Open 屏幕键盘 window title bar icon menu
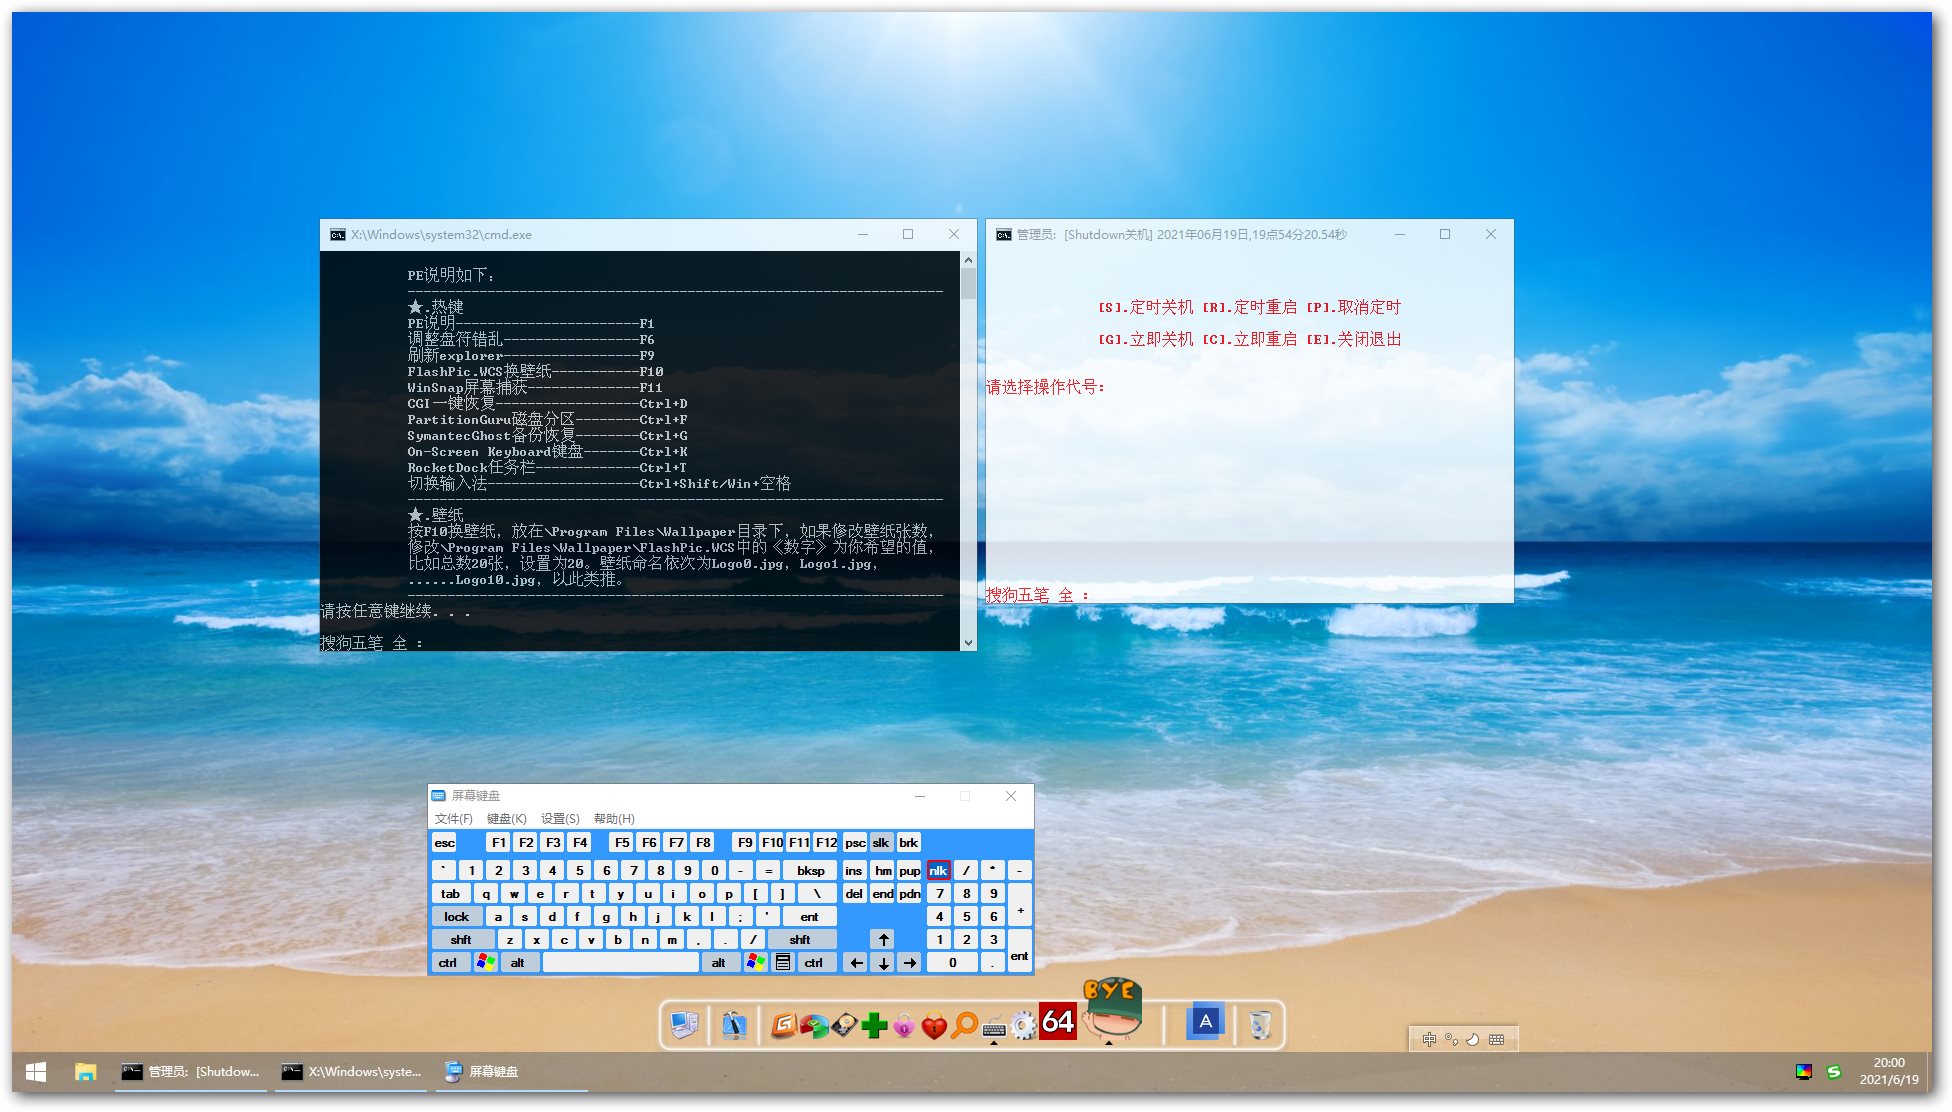The width and height of the screenshot is (1952, 1112). click(438, 795)
